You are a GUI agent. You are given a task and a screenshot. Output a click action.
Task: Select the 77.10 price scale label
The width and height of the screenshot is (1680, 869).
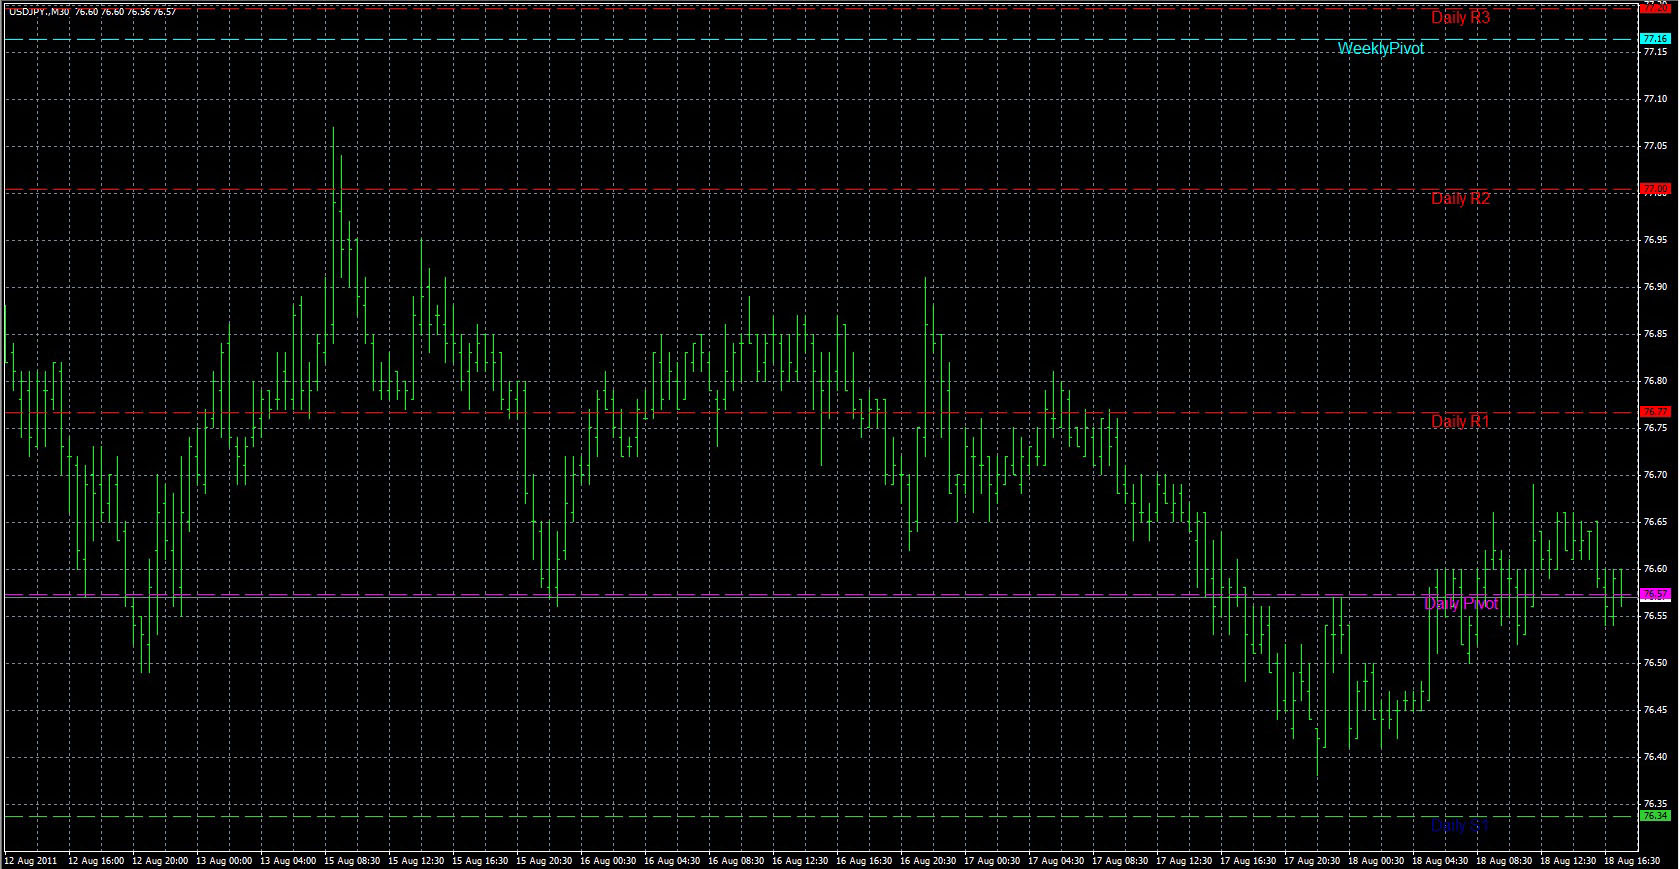coord(1655,99)
